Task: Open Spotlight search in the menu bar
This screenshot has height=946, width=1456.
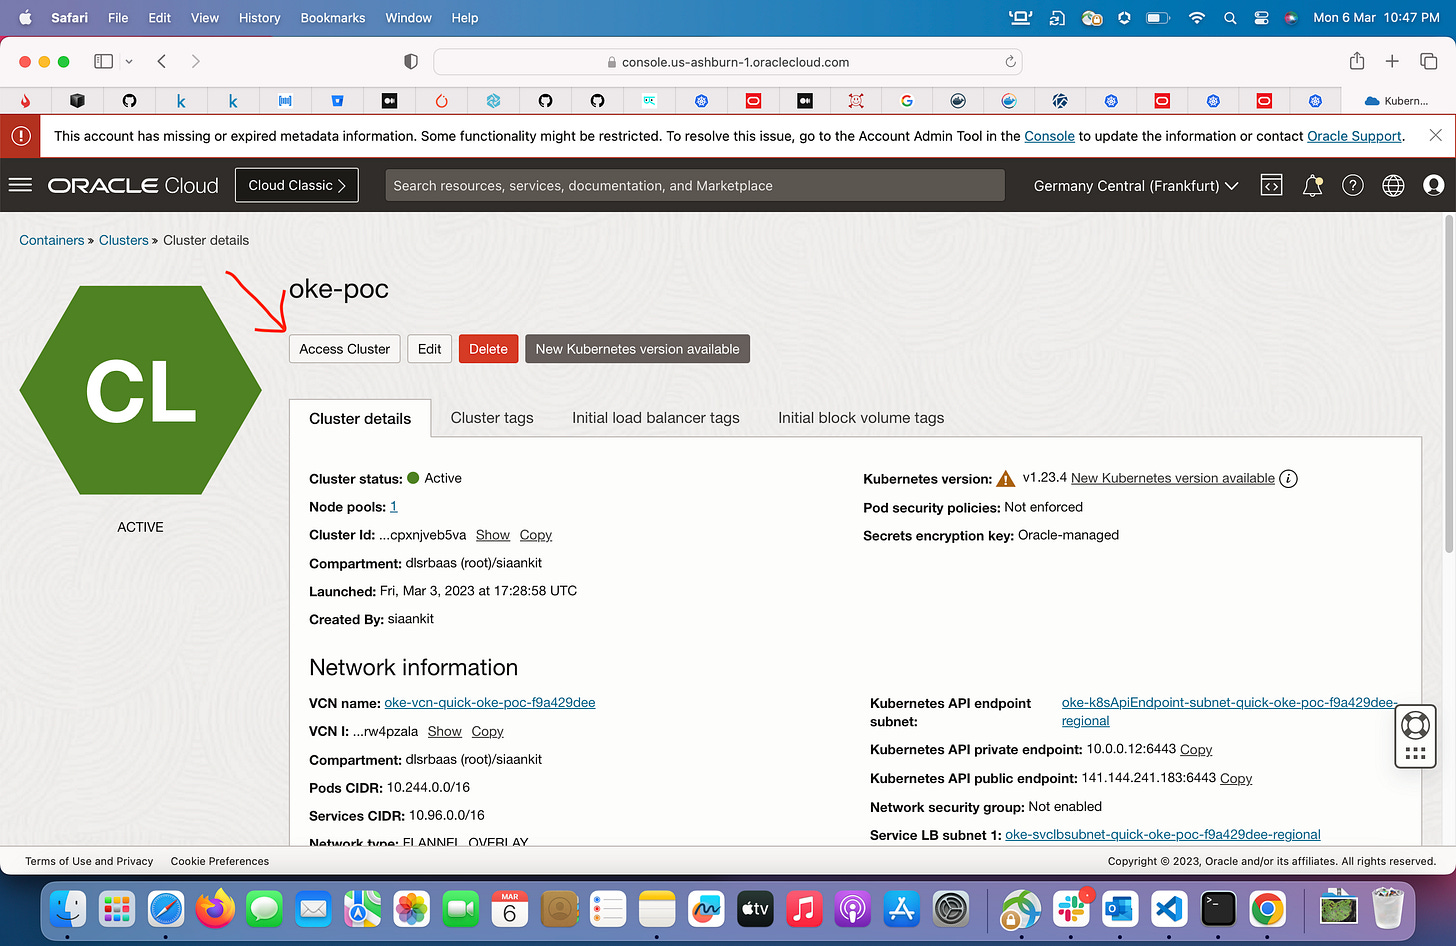Action: pos(1230,17)
